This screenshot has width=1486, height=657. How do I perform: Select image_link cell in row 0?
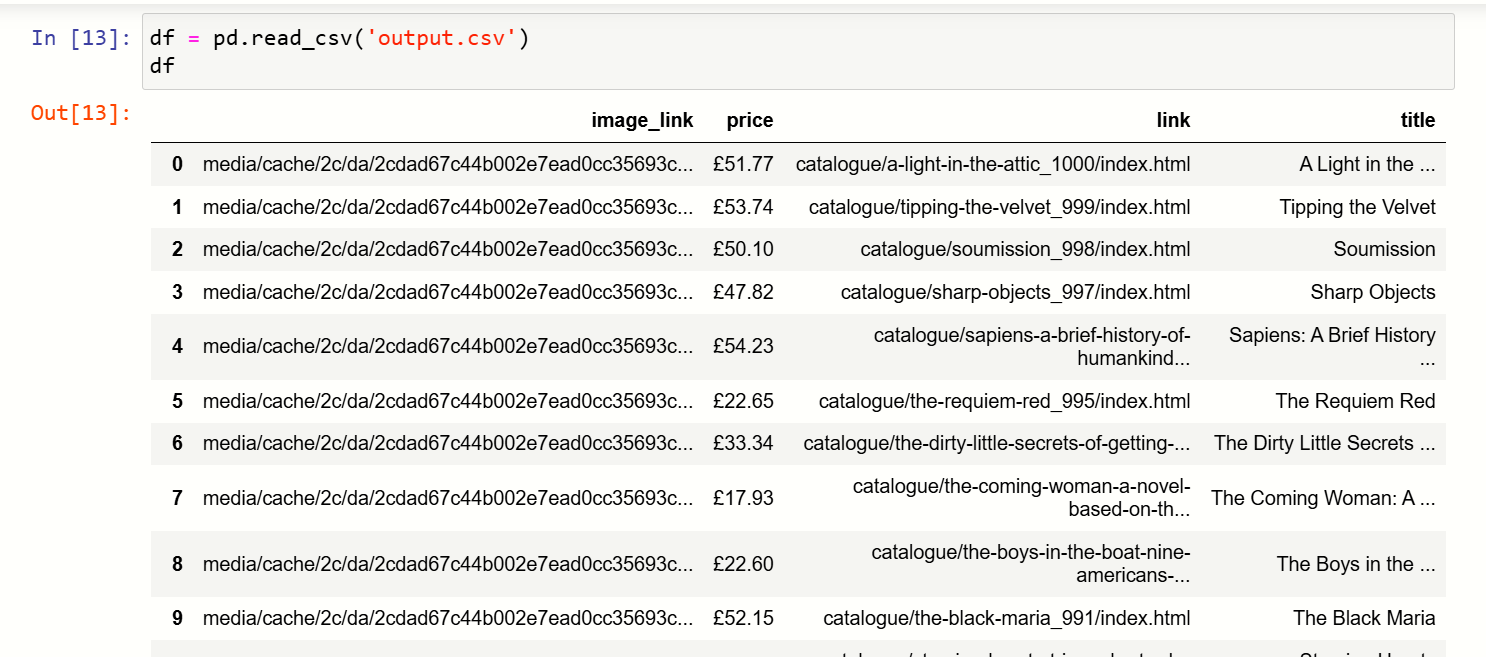point(448,164)
